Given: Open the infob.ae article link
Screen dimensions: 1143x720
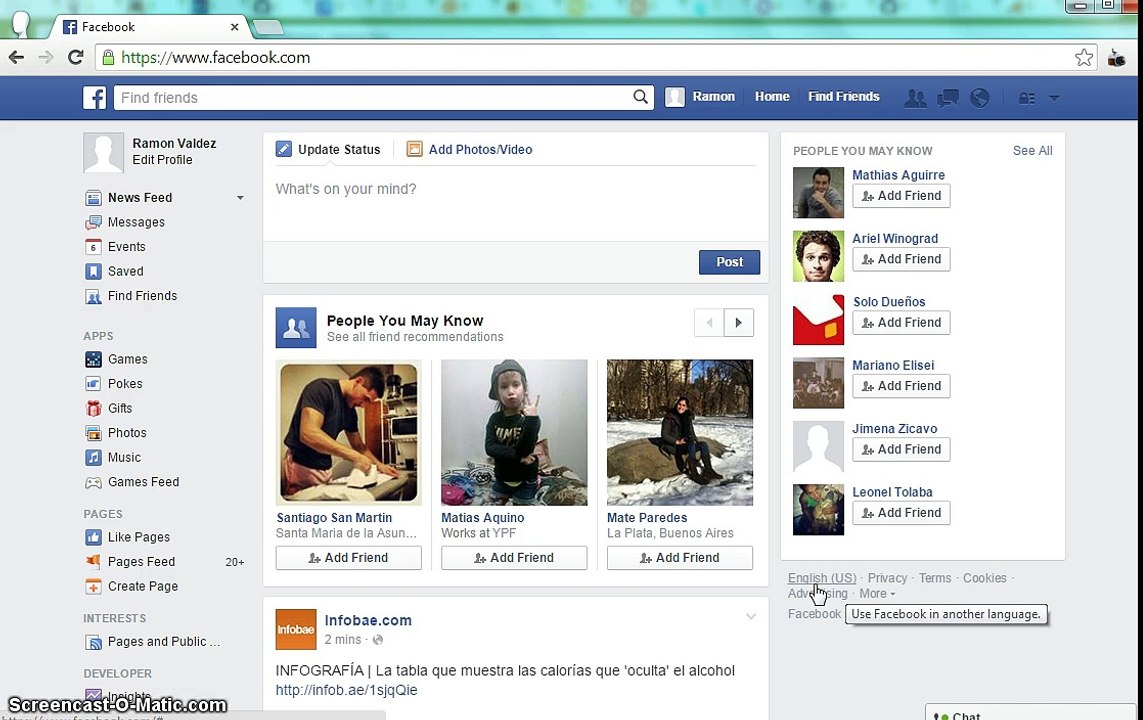Looking at the screenshot, I should (x=346, y=690).
